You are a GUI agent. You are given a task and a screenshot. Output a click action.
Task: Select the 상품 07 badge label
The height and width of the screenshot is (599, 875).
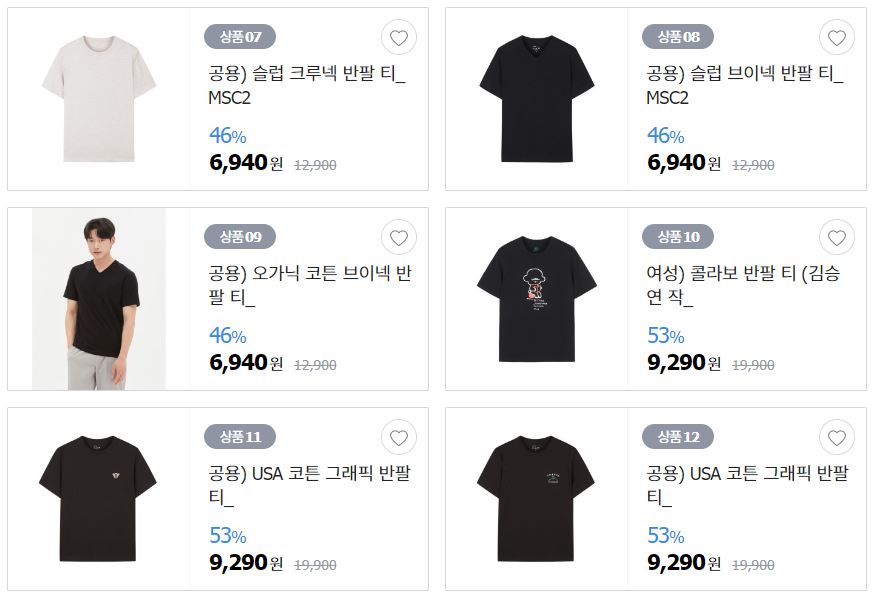[x=240, y=37]
